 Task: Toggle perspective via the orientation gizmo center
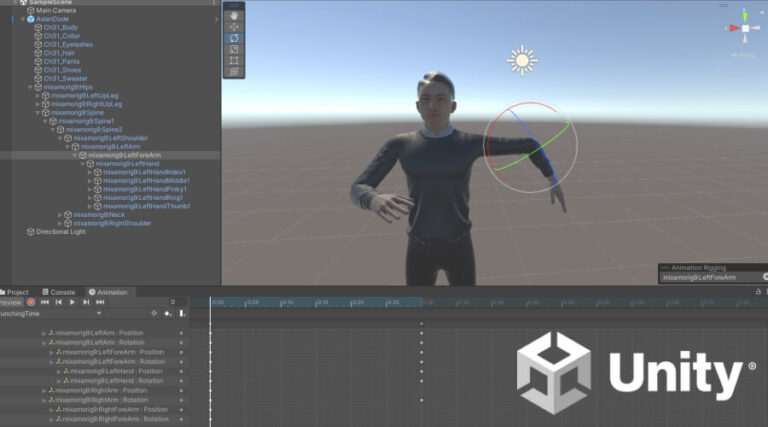tap(743, 28)
